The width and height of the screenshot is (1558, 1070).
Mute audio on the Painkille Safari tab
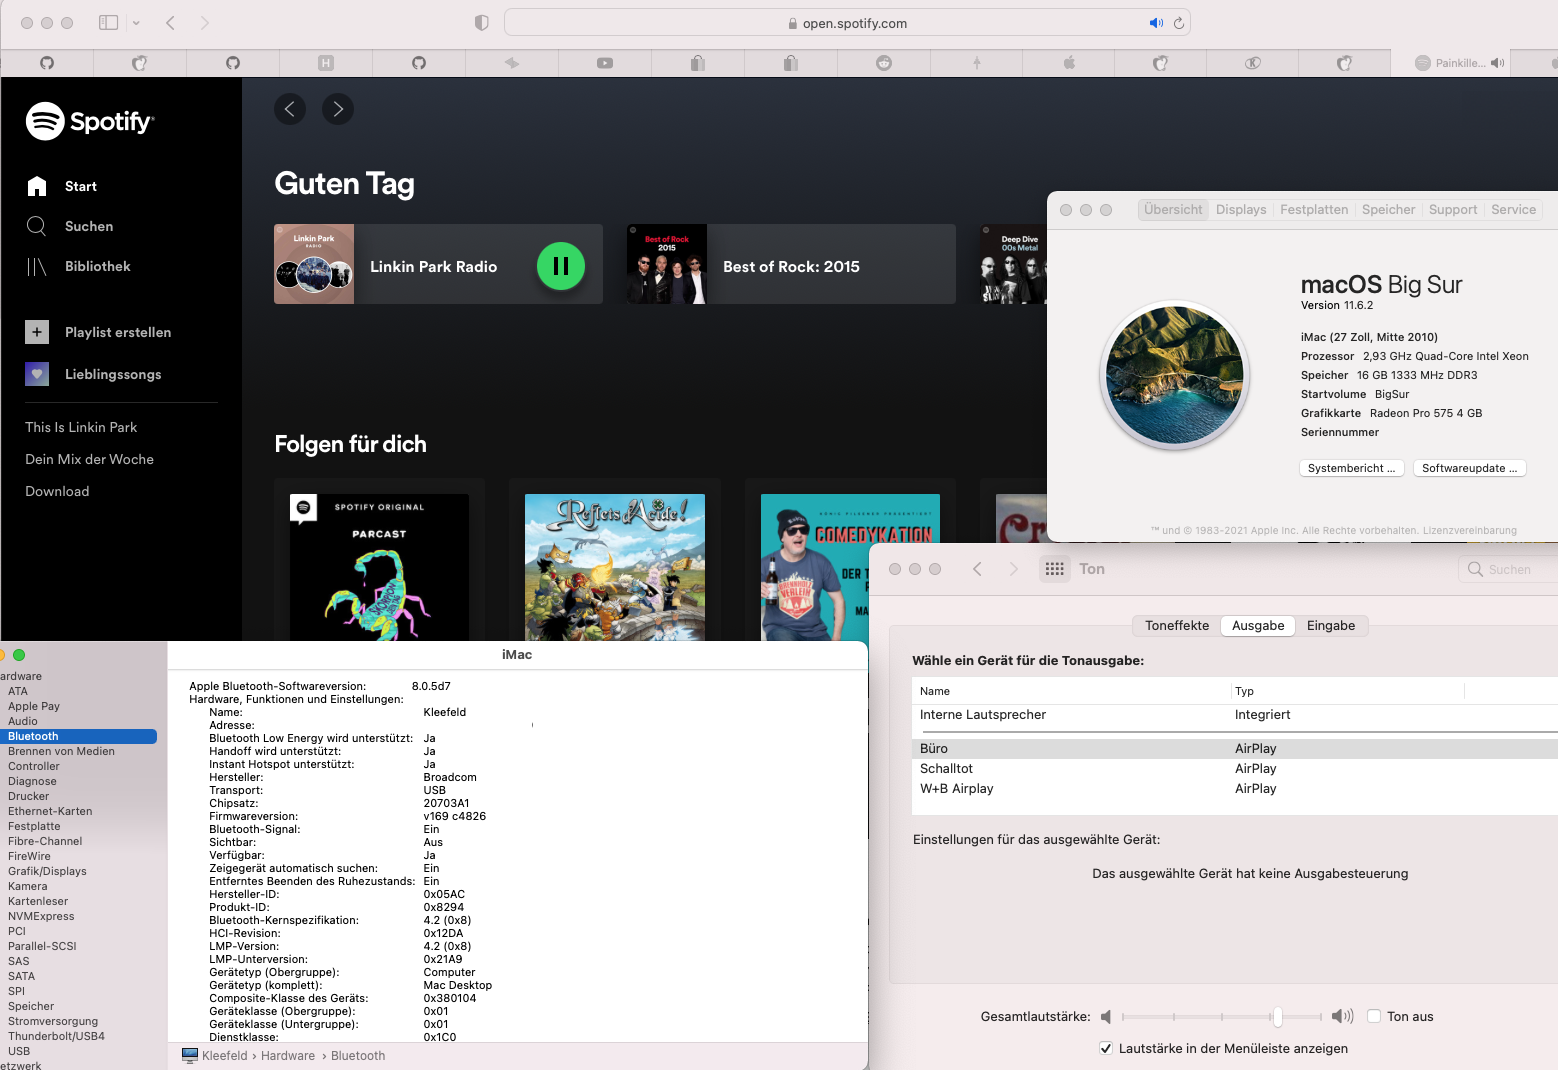pyautogui.click(x=1498, y=62)
